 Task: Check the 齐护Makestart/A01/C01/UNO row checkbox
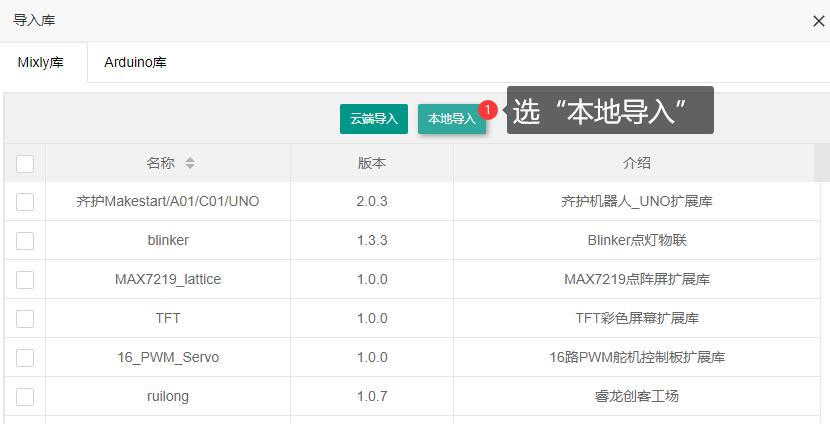[25, 202]
